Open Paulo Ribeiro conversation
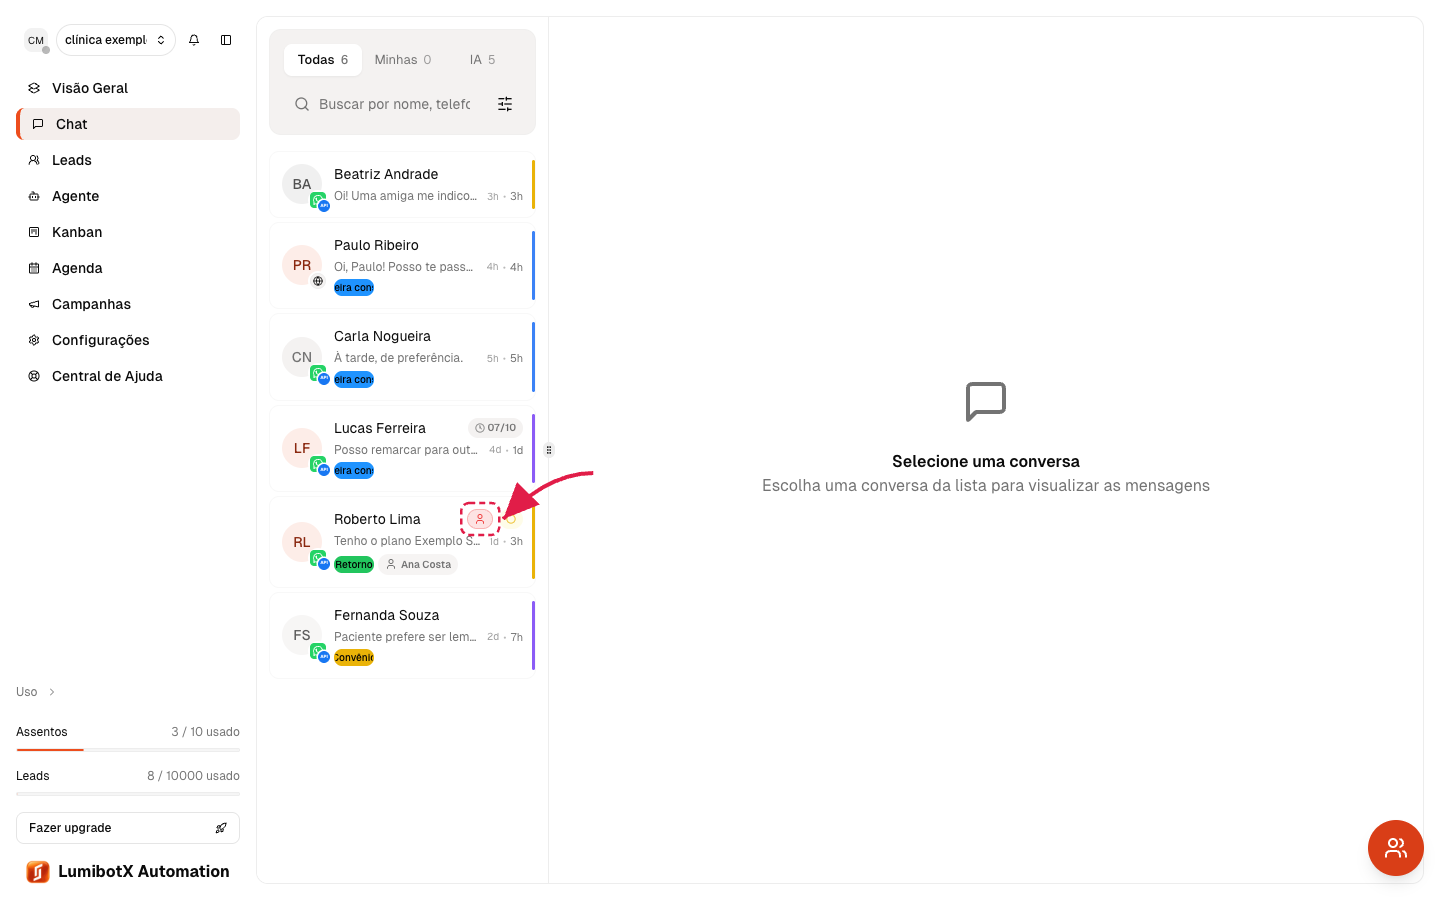The image size is (1440, 900). 402,266
